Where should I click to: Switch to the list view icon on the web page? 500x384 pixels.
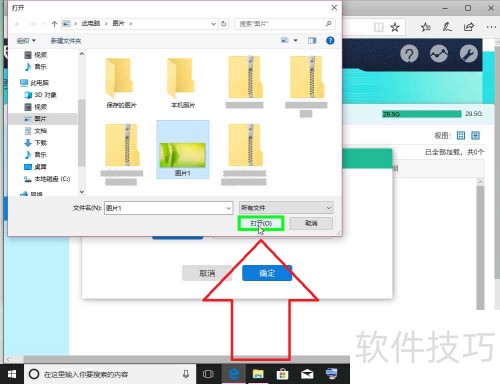(475, 135)
